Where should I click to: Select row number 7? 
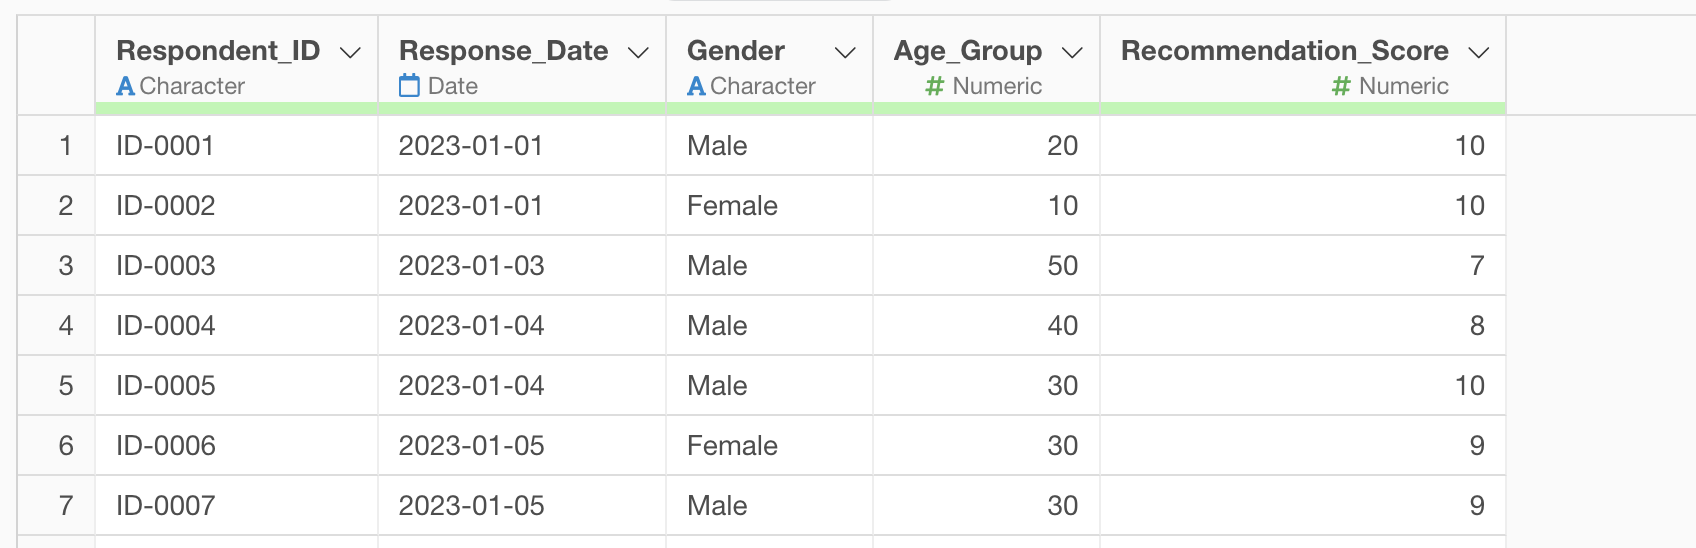(x=66, y=506)
